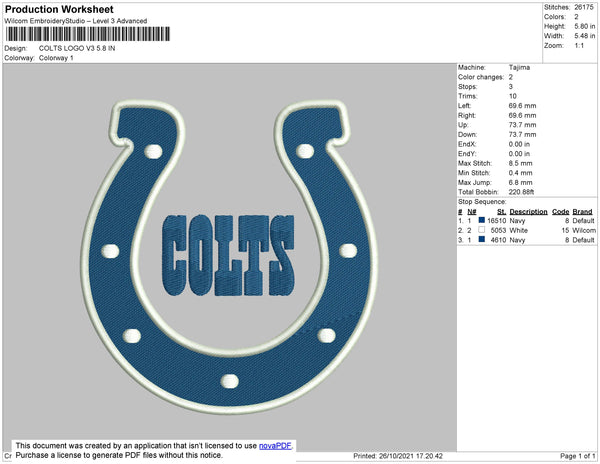Image resolution: width=600 pixels, height=464 pixels.
Task: Click the 'Color changes:' label
Action: coord(481,77)
